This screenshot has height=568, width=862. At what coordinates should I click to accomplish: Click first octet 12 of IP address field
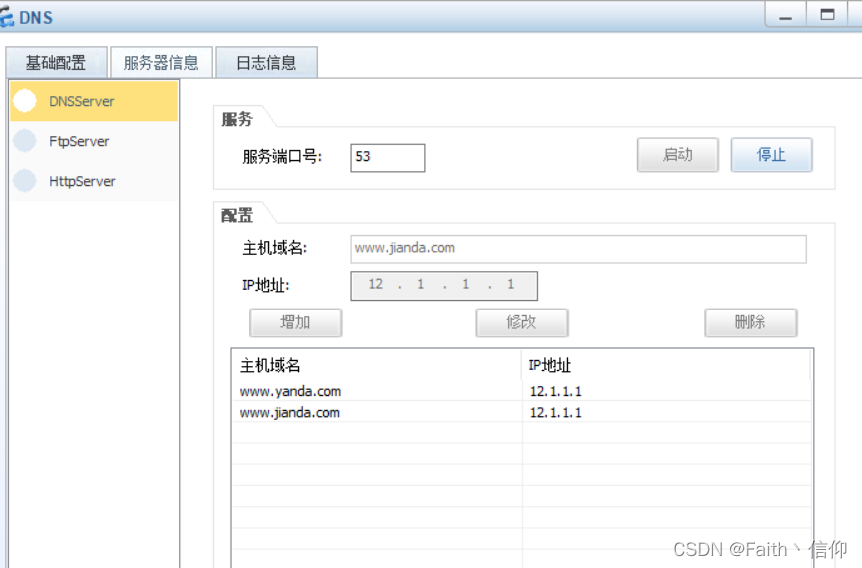376,285
